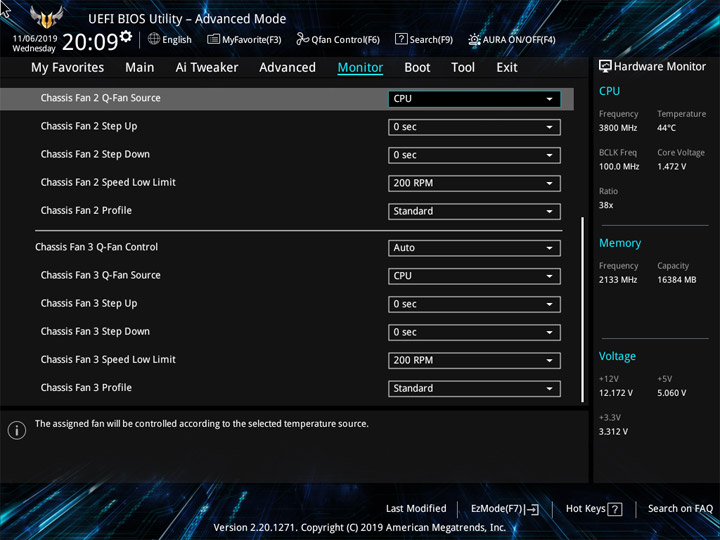Click the 44°C temperature value
Screen dimensions: 720x540
tap(666, 128)
